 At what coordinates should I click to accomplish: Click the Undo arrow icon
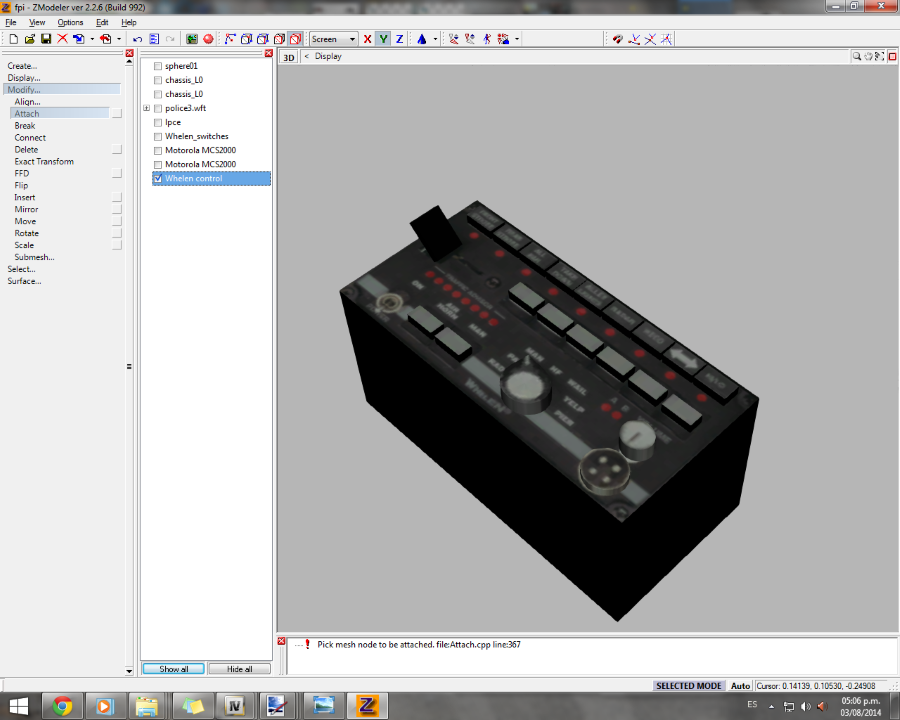coord(138,39)
